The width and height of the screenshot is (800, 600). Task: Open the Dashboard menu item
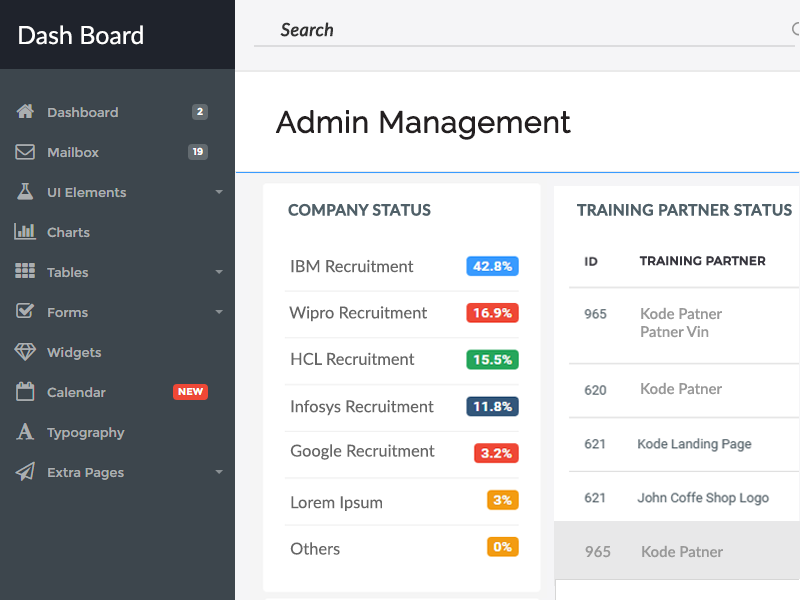(x=83, y=112)
